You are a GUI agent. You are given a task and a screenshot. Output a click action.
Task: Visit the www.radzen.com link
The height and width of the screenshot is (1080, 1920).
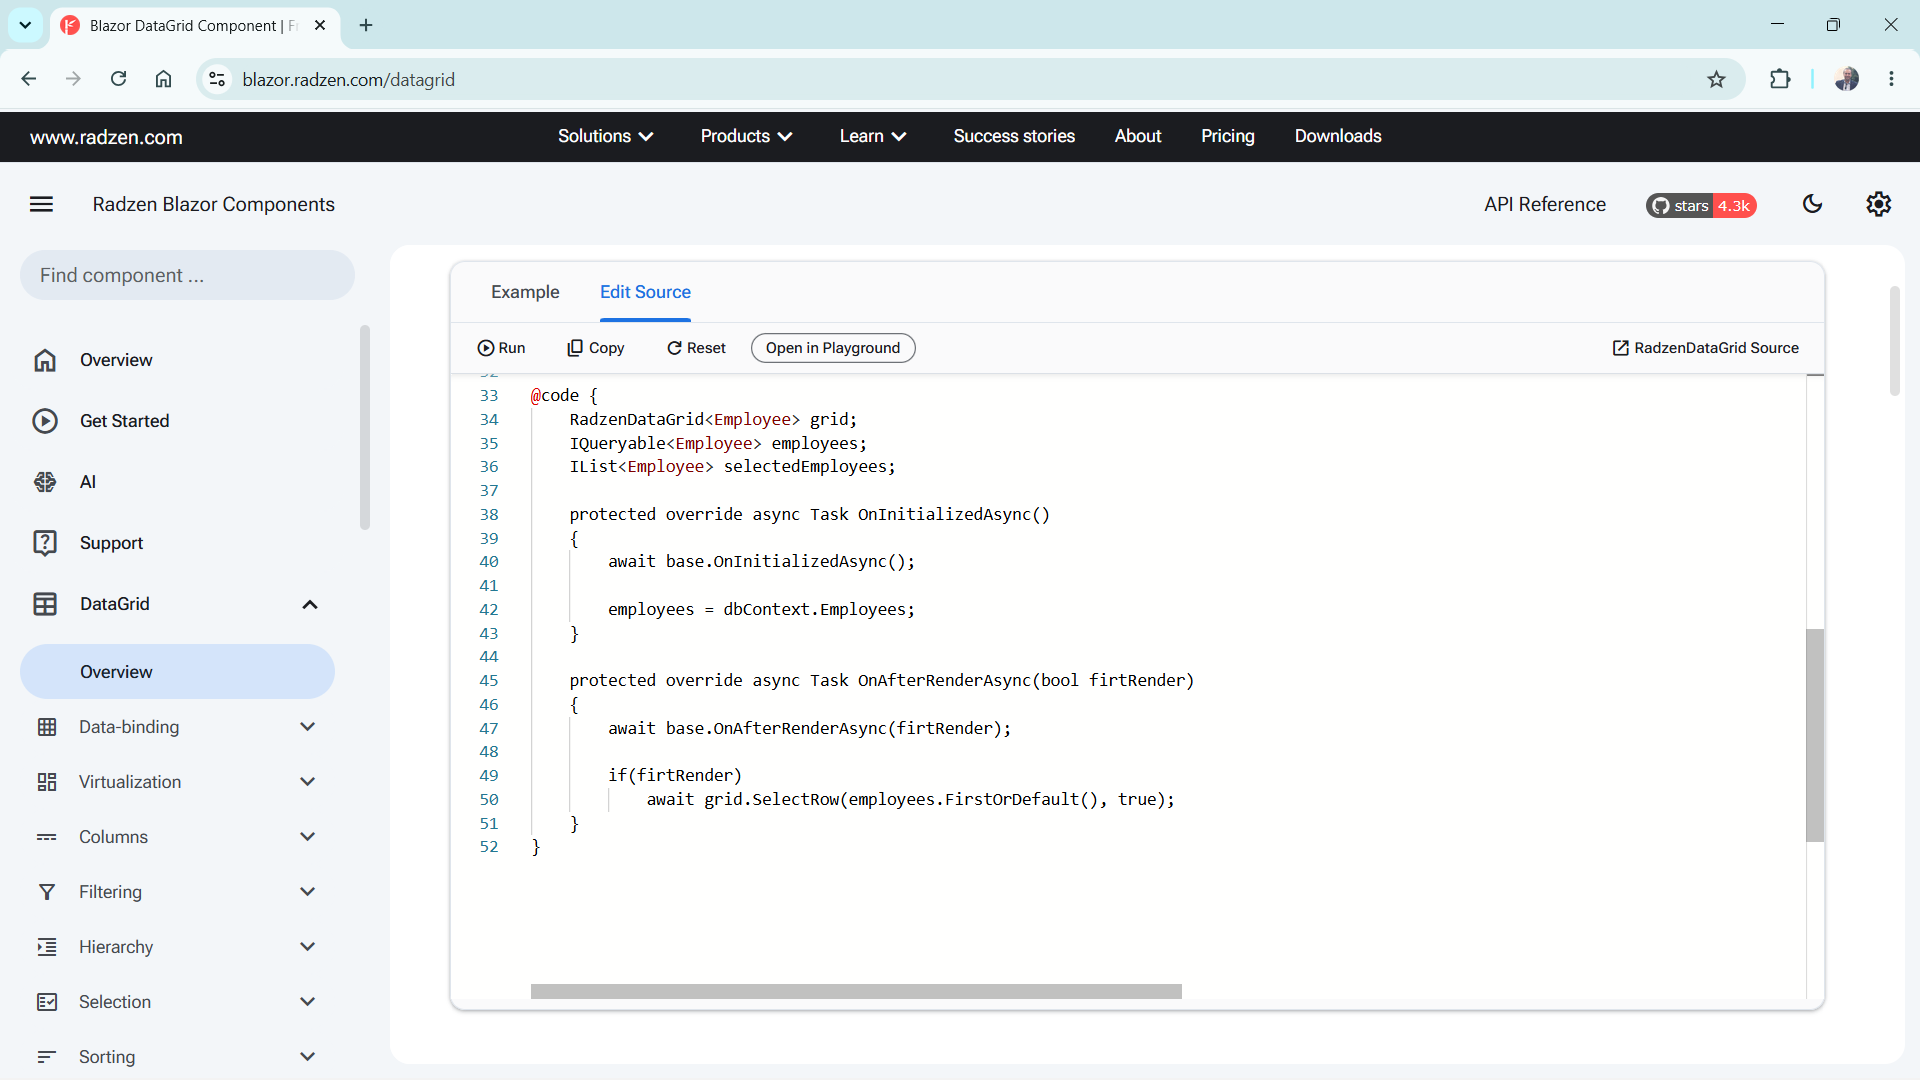pyautogui.click(x=106, y=137)
